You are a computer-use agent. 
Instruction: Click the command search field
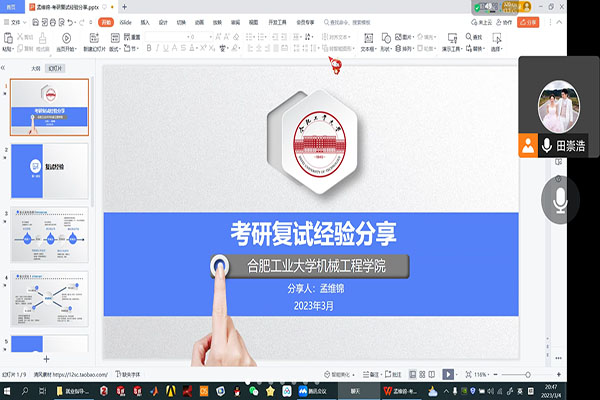coord(347,23)
